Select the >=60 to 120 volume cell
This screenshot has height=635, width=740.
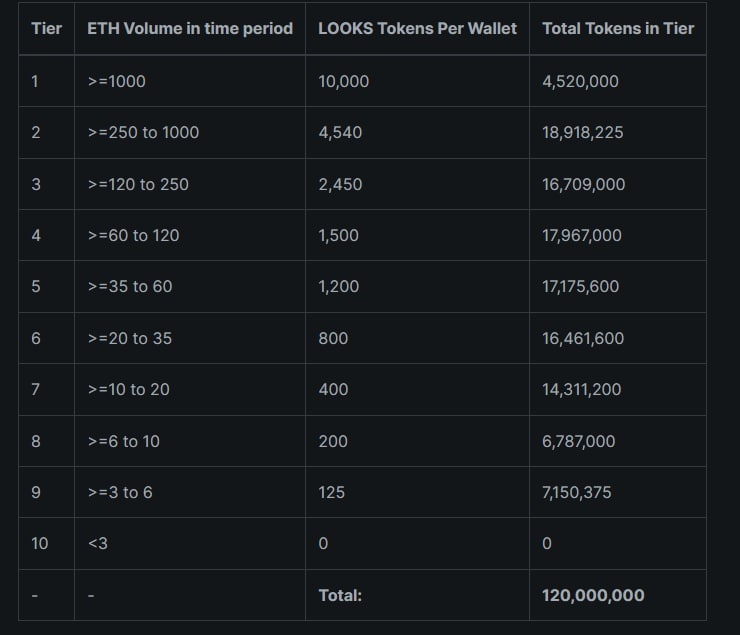190,235
